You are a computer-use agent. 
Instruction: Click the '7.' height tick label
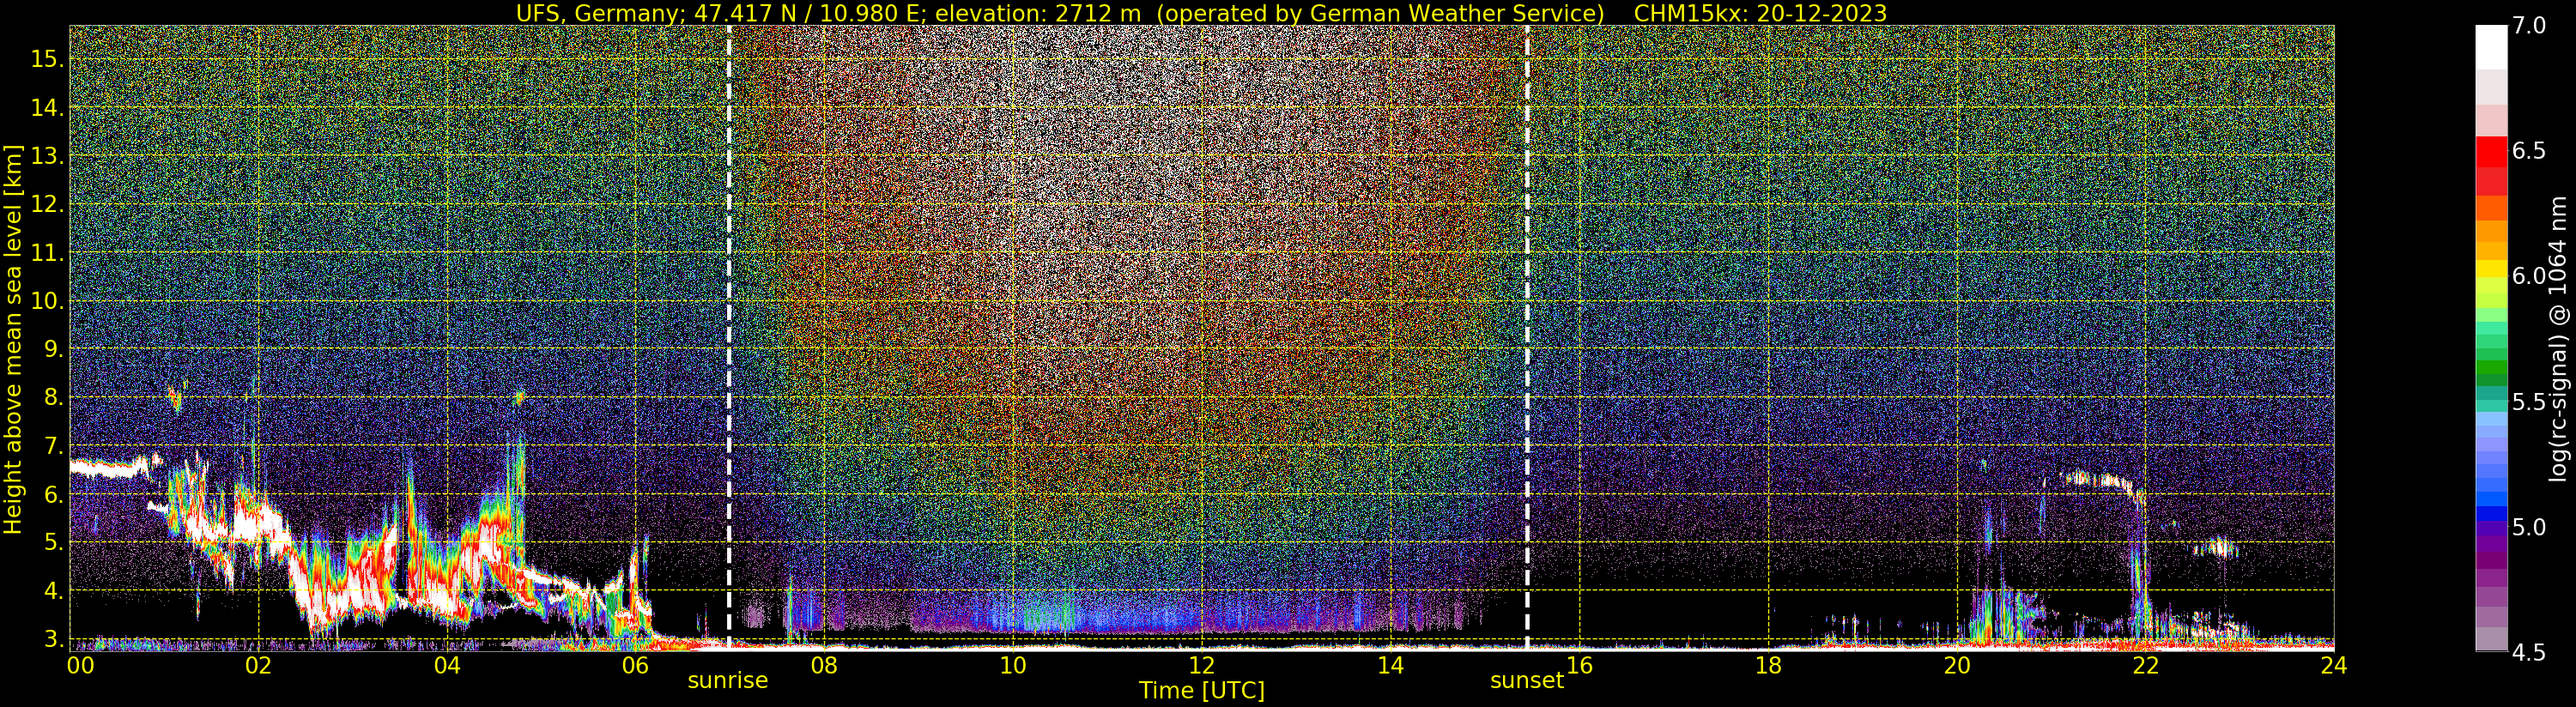click(x=54, y=446)
